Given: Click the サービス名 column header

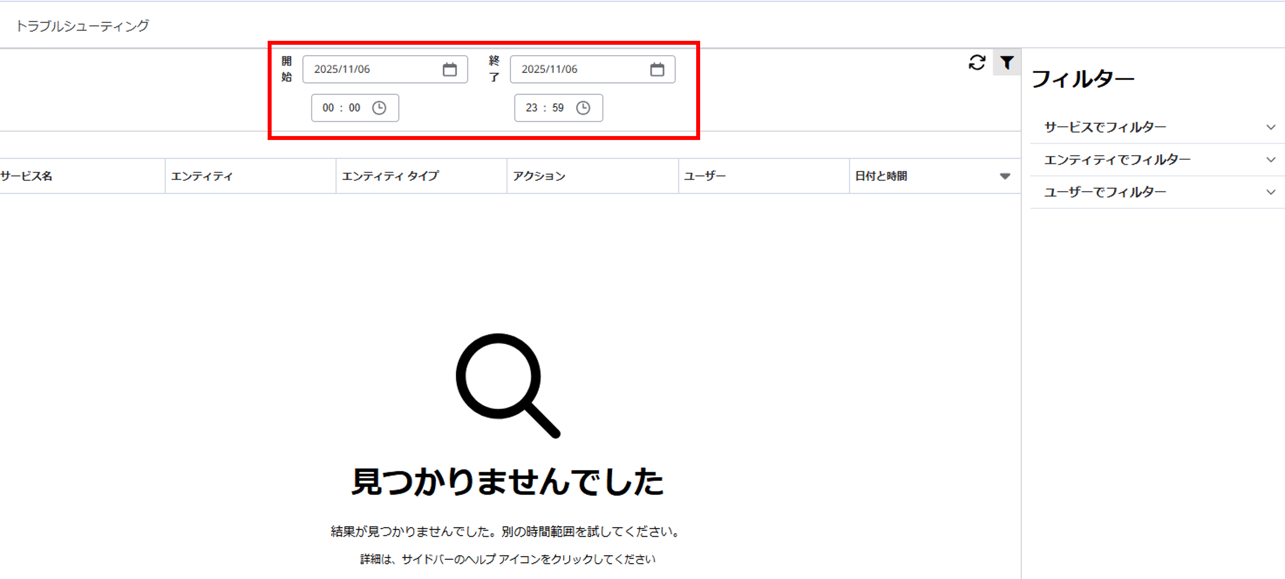Looking at the screenshot, I should tap(27, 176).
